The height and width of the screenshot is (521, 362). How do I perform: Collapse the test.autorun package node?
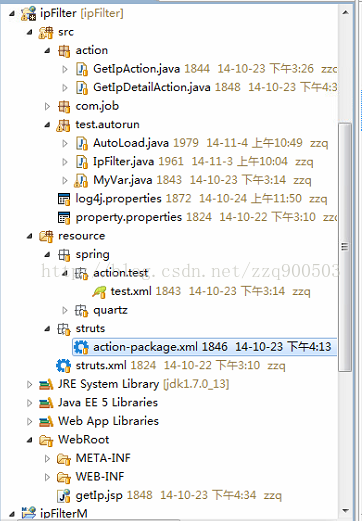pyautogui.click(x=48, y=125)
